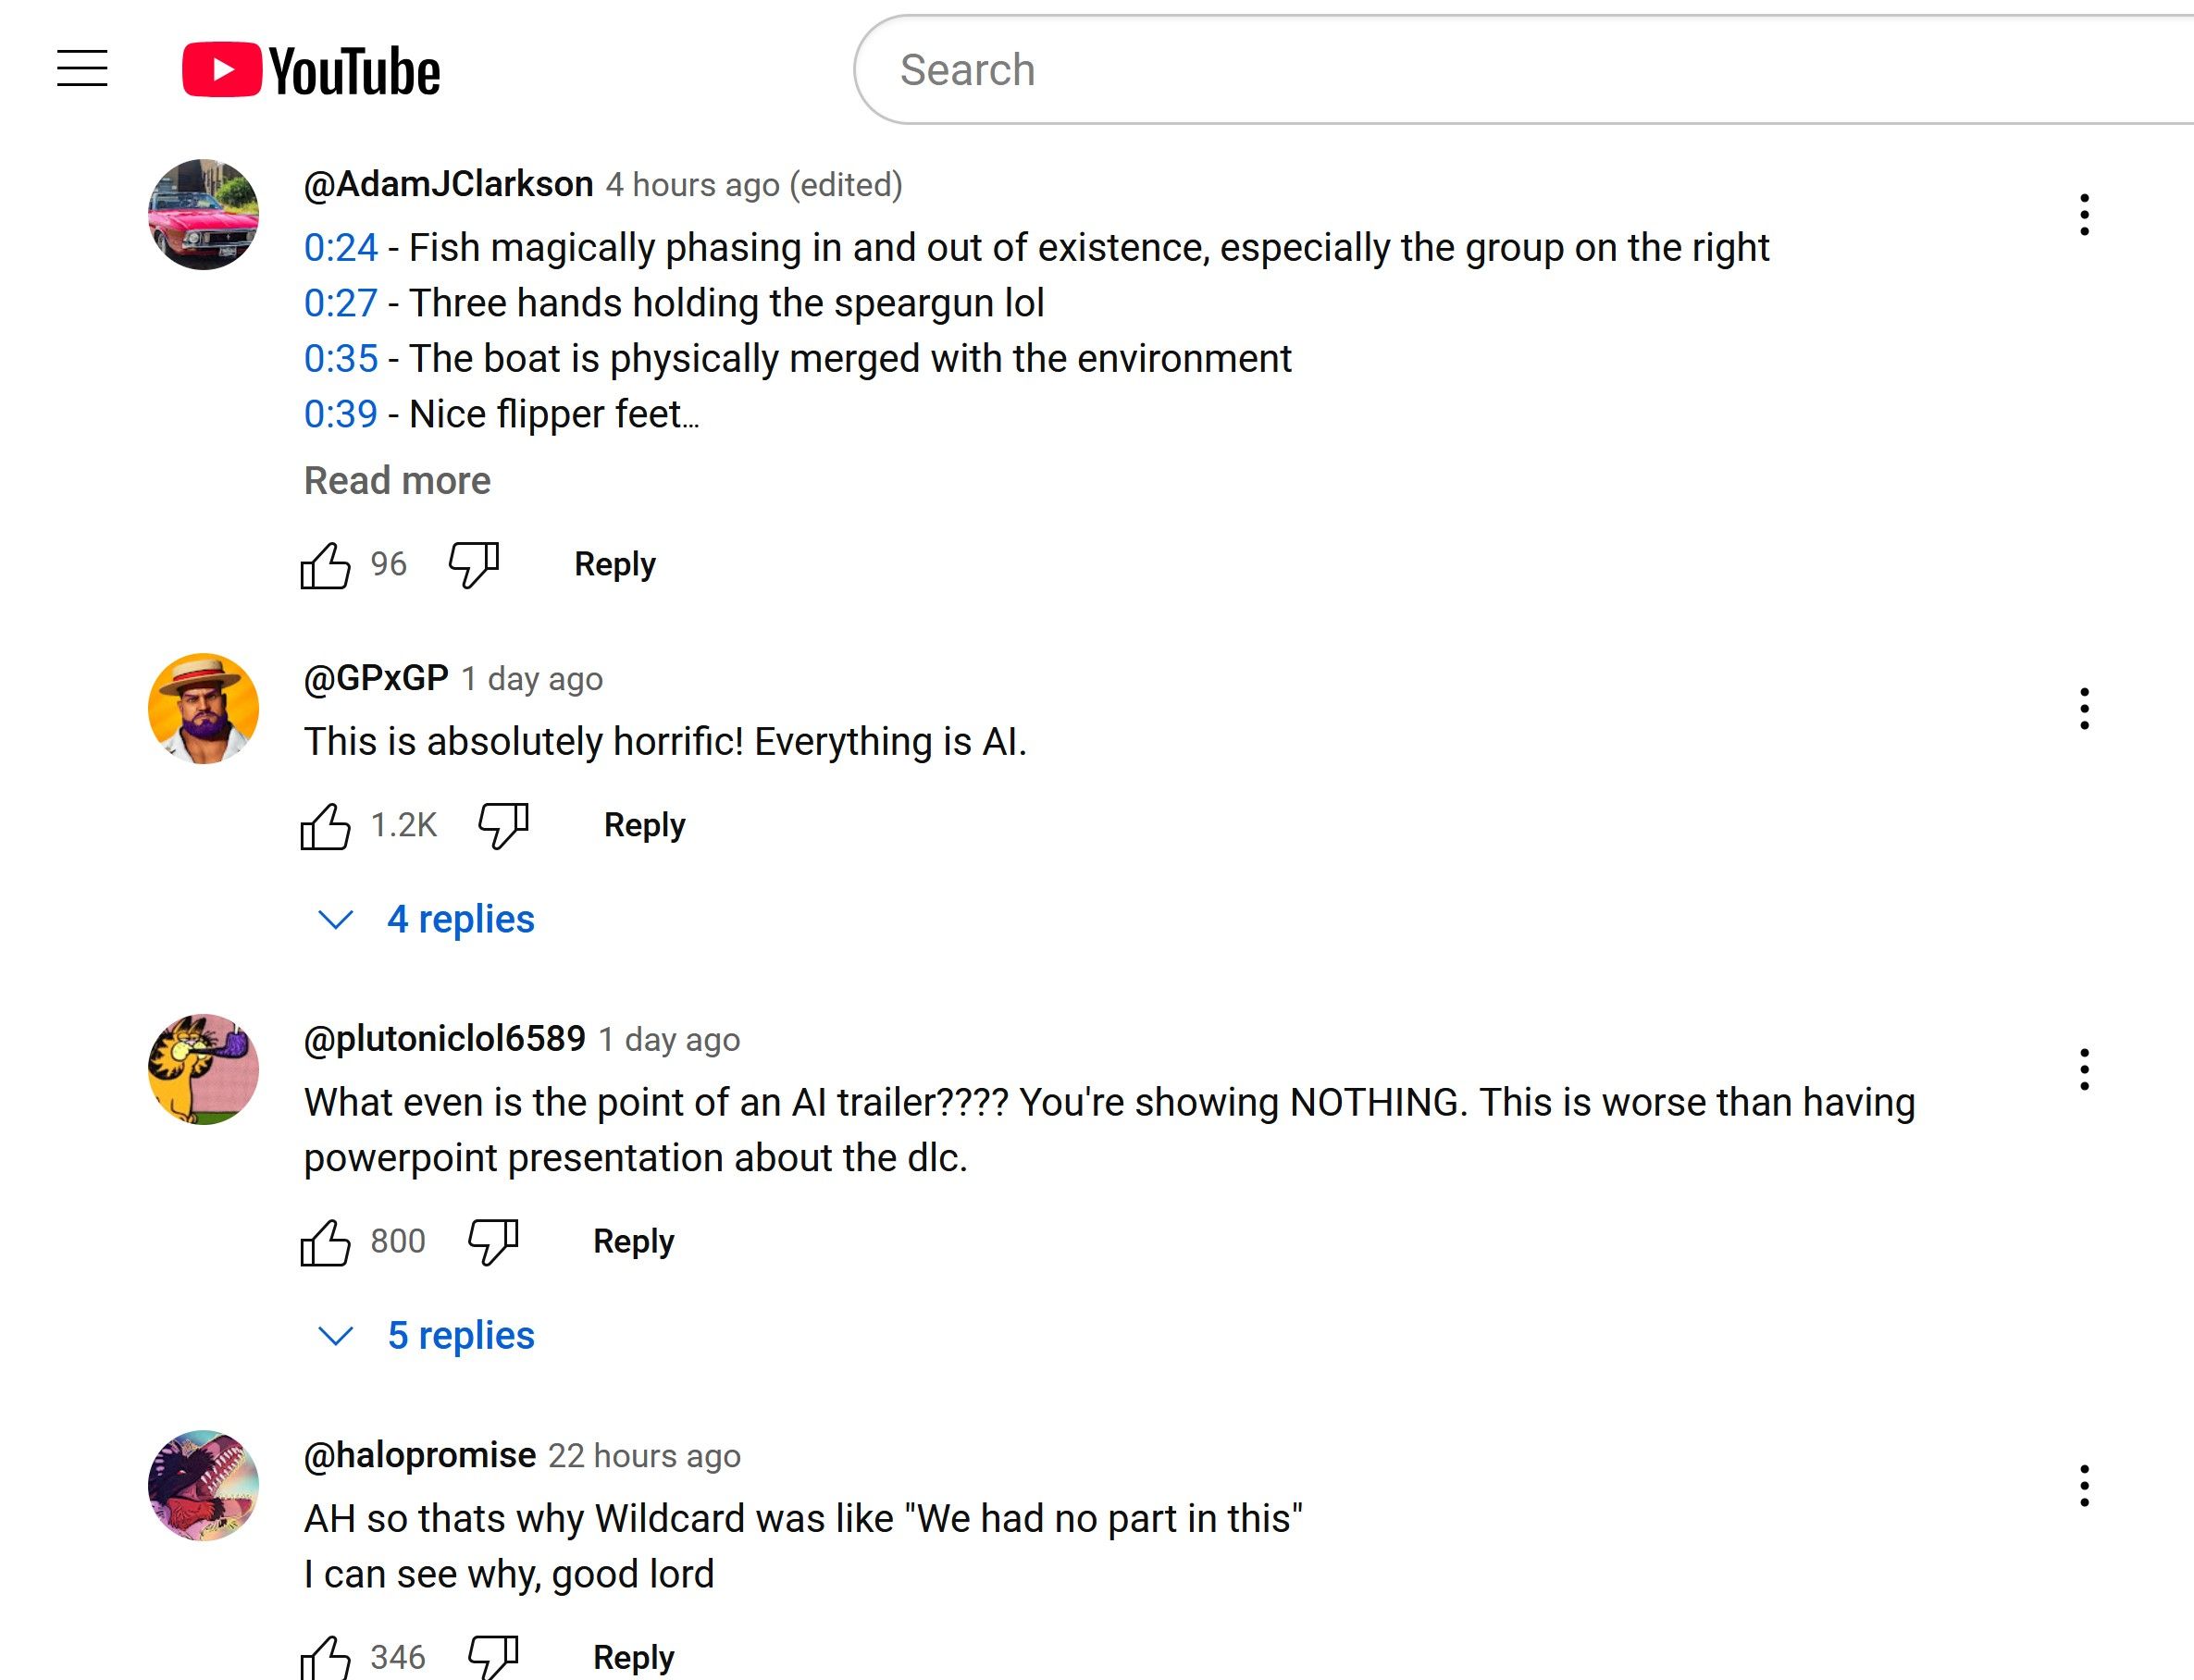Open options menu for @AdamJClarkson comment
Viewport: 2194px width, 1680px height.
tap(2084, 215)
